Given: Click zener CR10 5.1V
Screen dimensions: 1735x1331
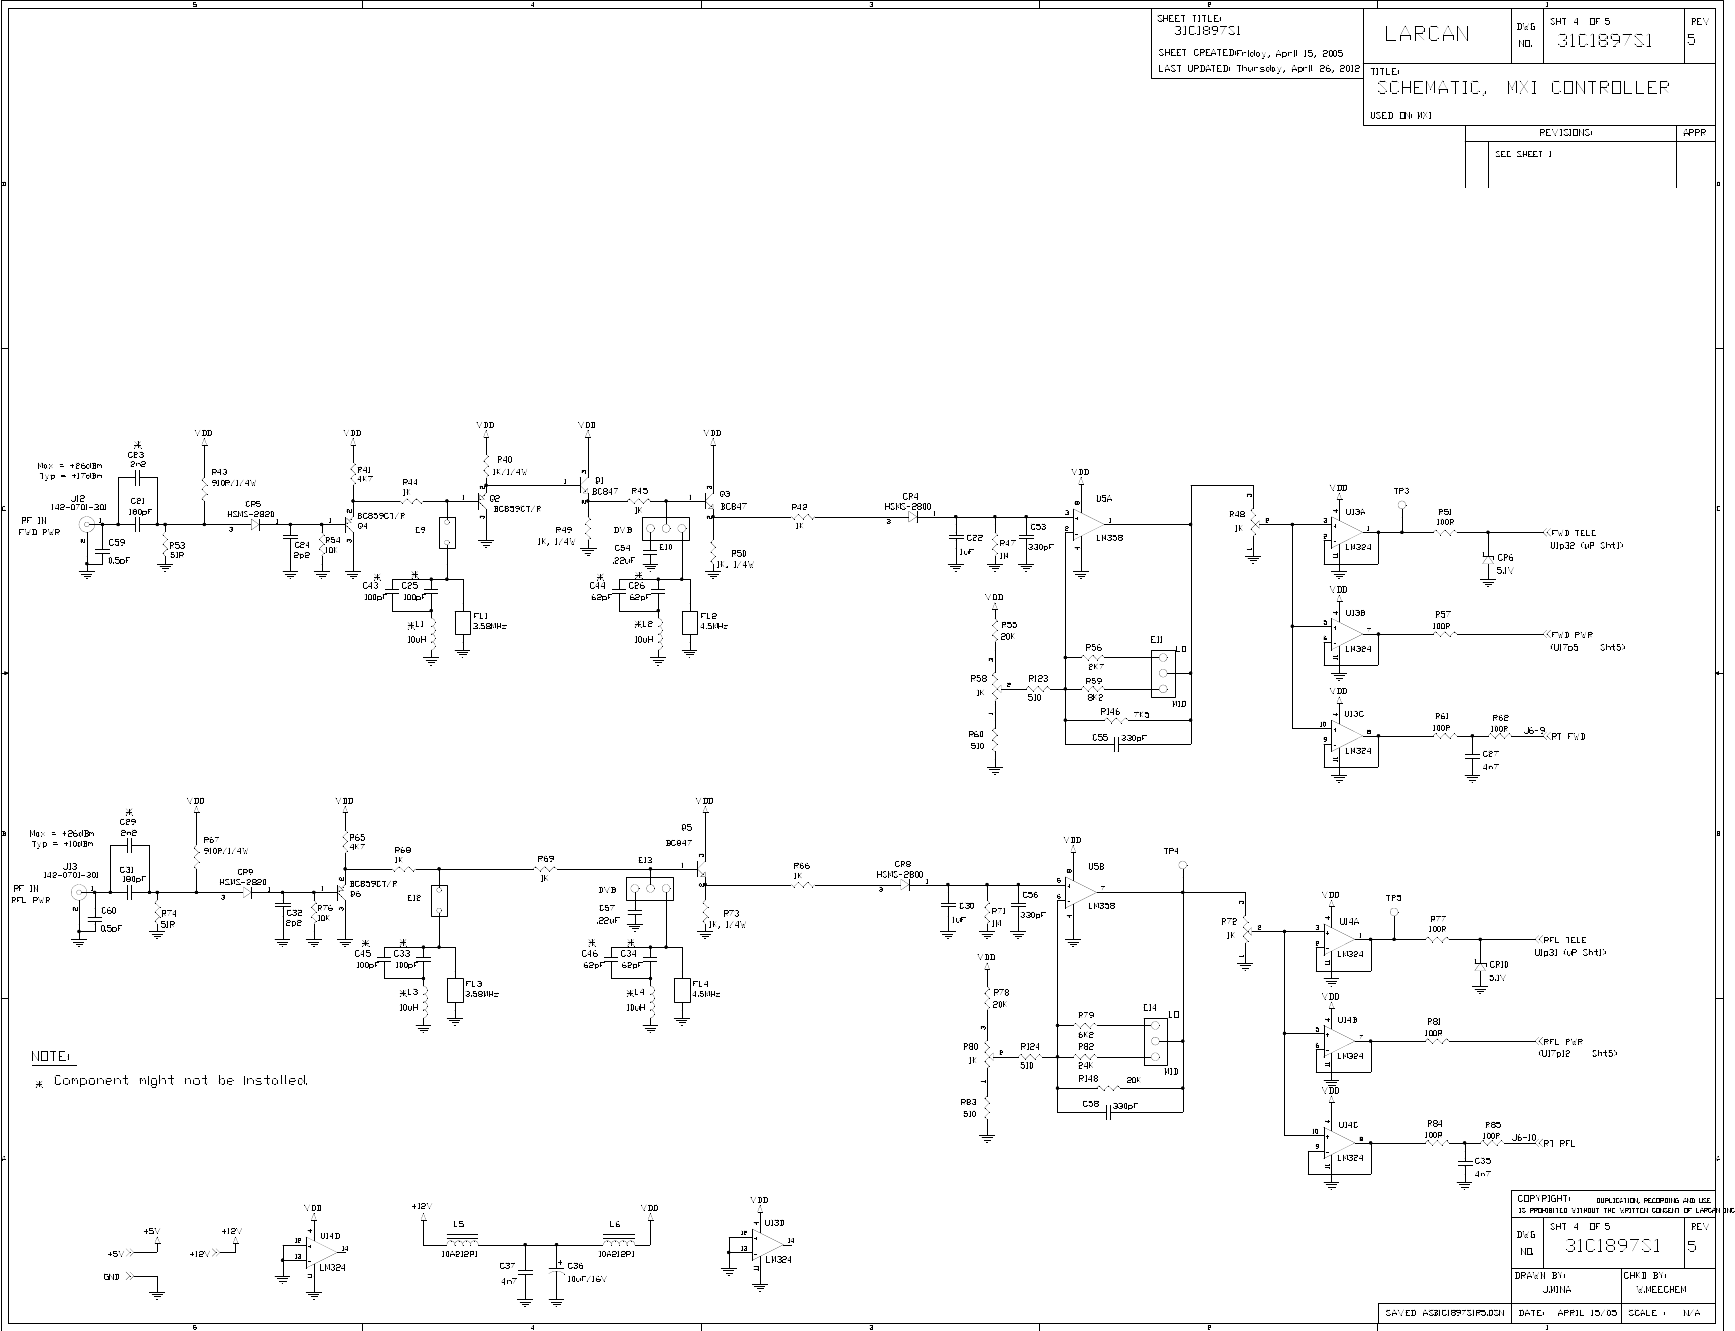Looking at the screenshot, I should pyautogui.click(x=1479, y=964).
